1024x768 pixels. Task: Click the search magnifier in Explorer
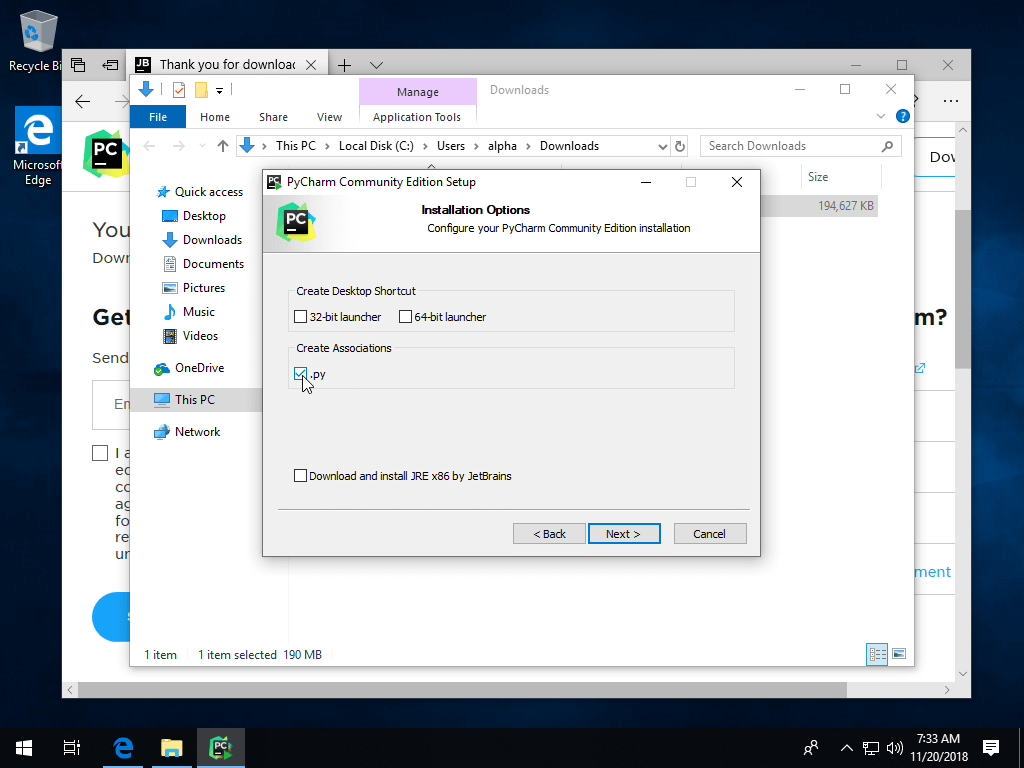[x=887, y=146]
